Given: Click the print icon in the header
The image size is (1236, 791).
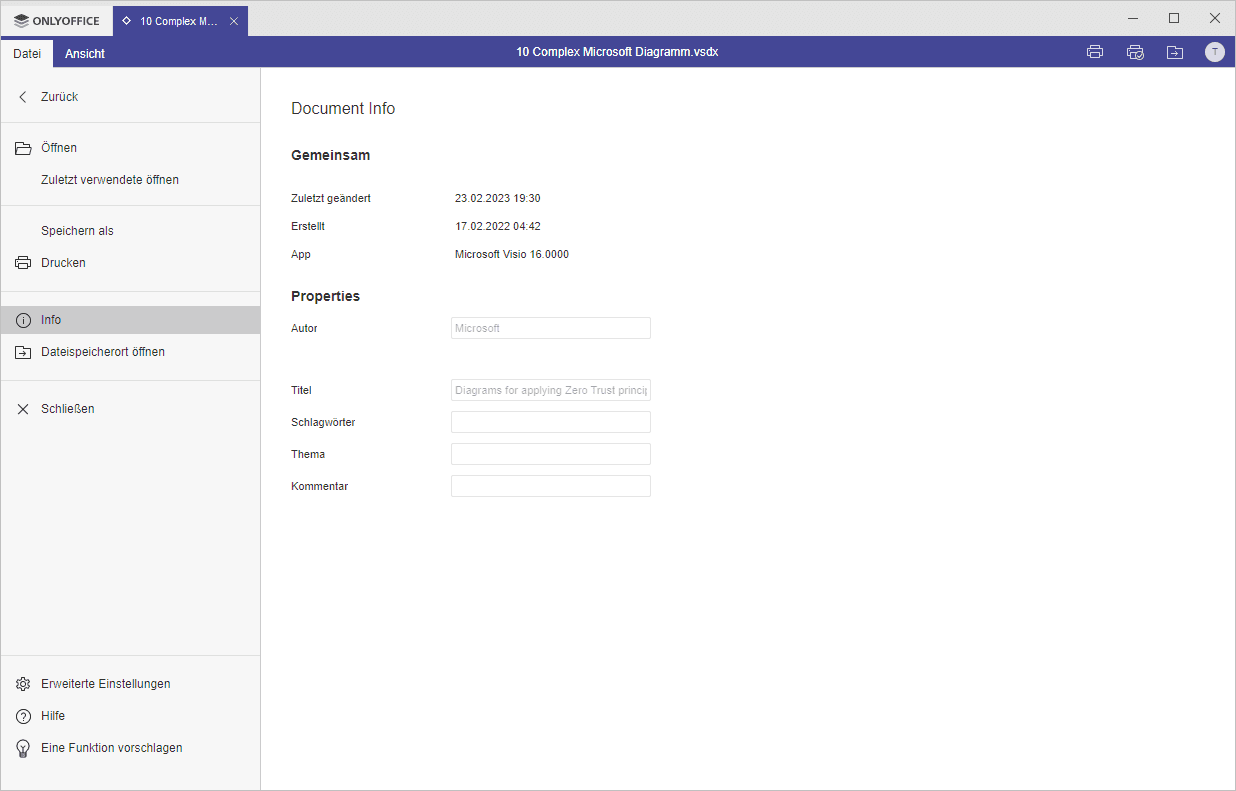Looking at the screenshot, I should pos(1095,52).
